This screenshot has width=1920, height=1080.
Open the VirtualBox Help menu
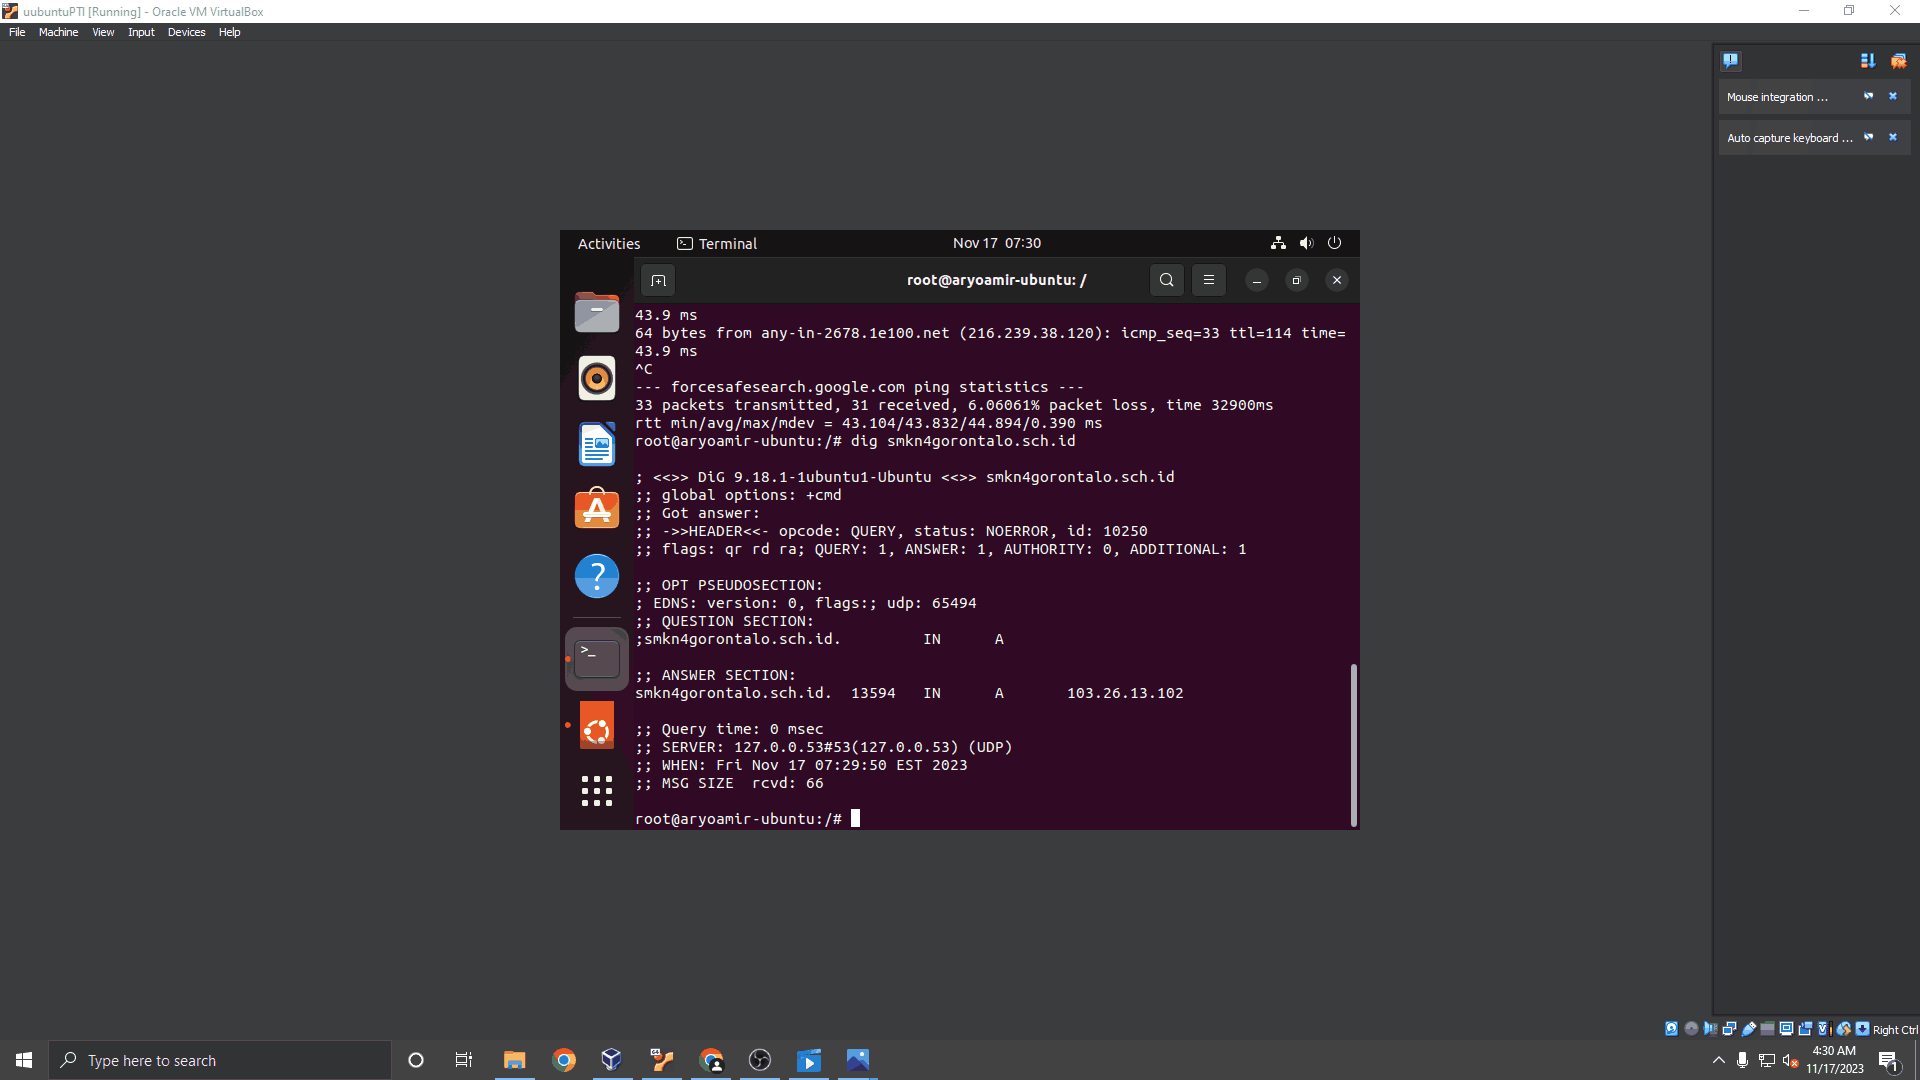click(229, 32)
